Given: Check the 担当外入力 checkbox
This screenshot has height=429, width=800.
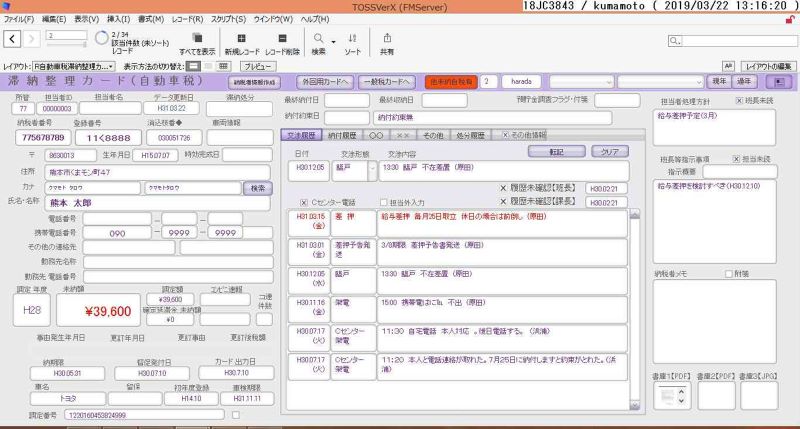Looking at the screenshot, I should (384, 203).
